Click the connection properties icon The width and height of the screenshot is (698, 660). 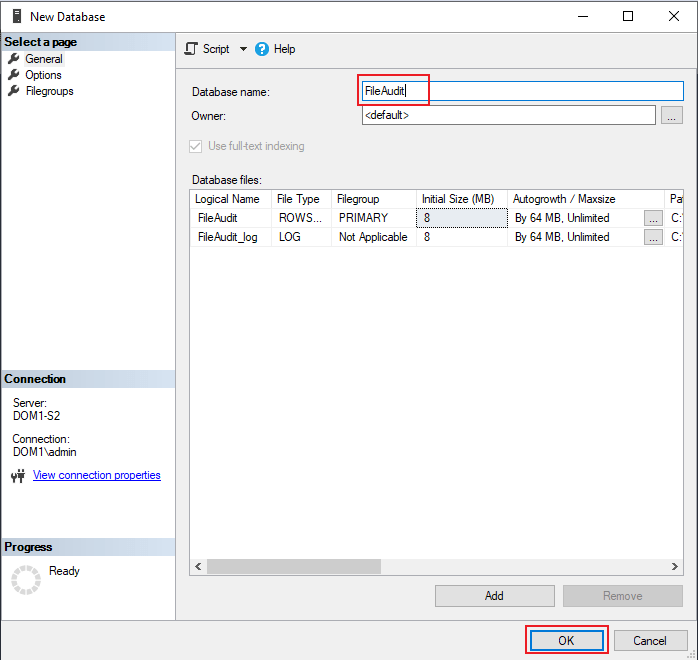click(x=18, y=476)
